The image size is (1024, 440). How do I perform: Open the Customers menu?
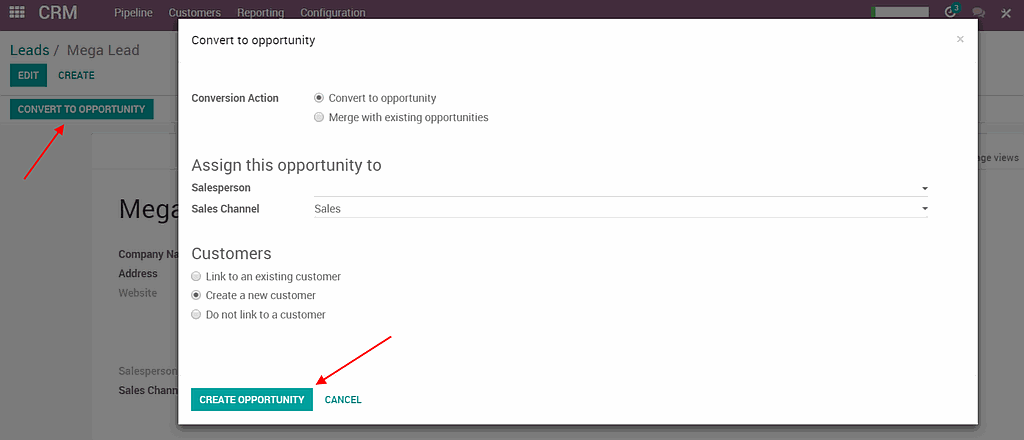[195, 13]
